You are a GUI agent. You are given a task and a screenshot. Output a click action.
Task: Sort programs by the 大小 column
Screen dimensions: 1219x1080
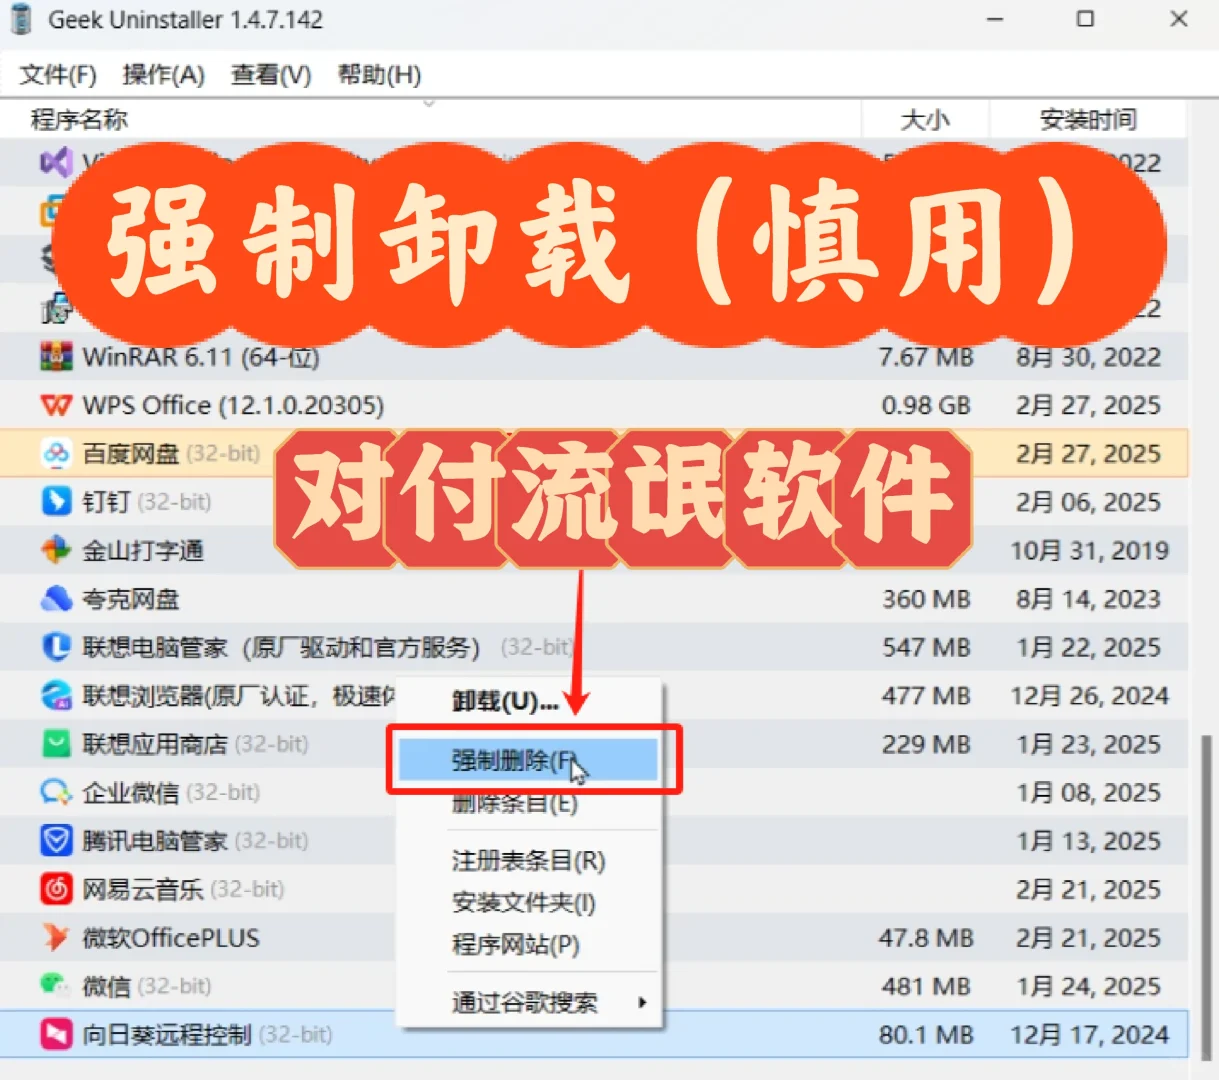[926, 119]
